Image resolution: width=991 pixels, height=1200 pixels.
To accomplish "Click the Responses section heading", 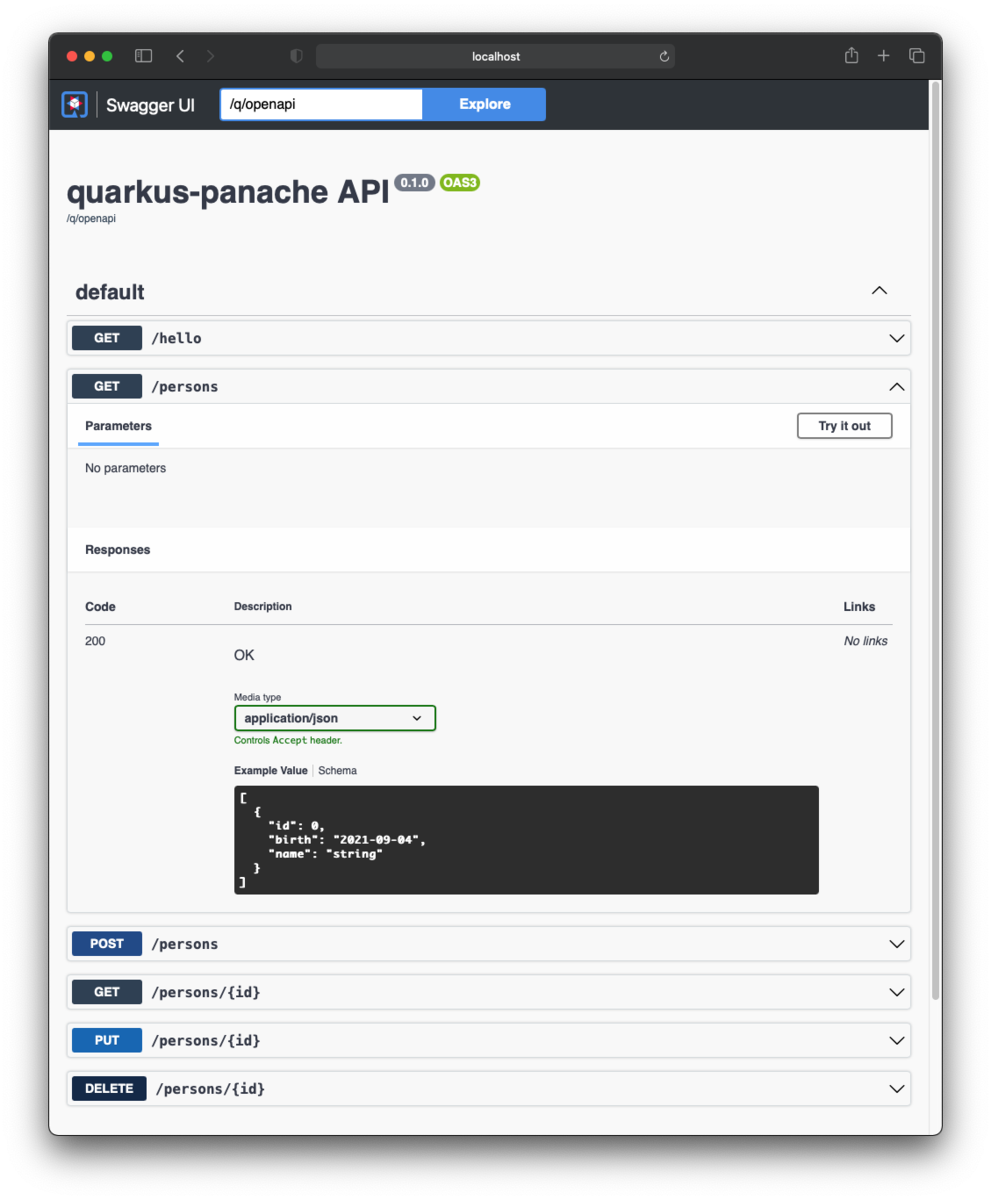I will 118,550.
